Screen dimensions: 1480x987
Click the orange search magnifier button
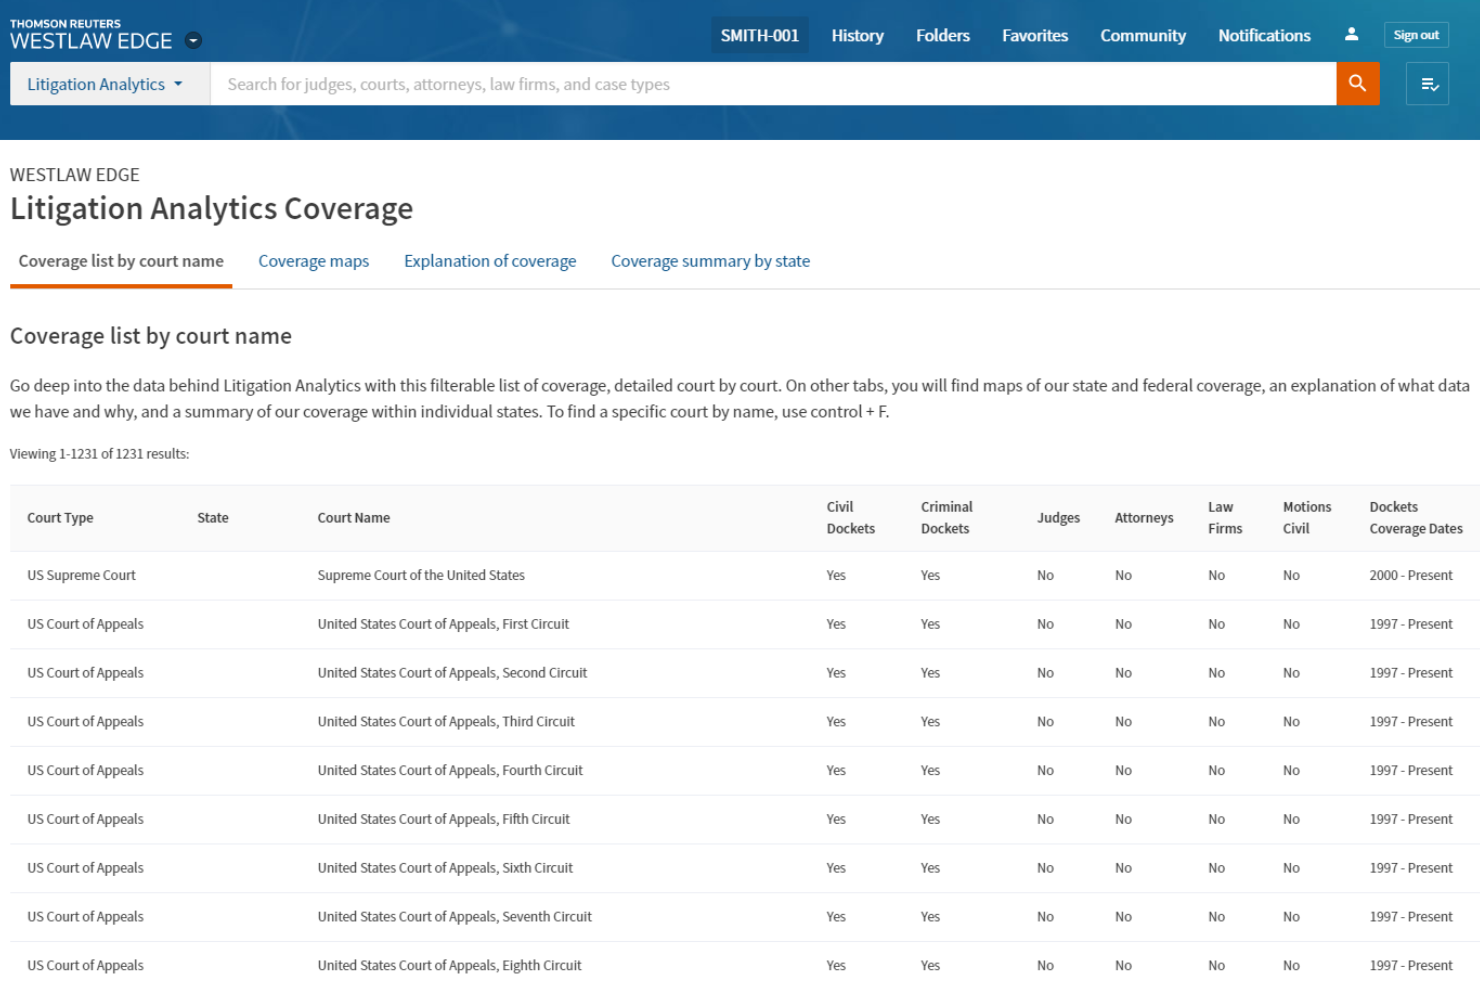[1357, 84]
